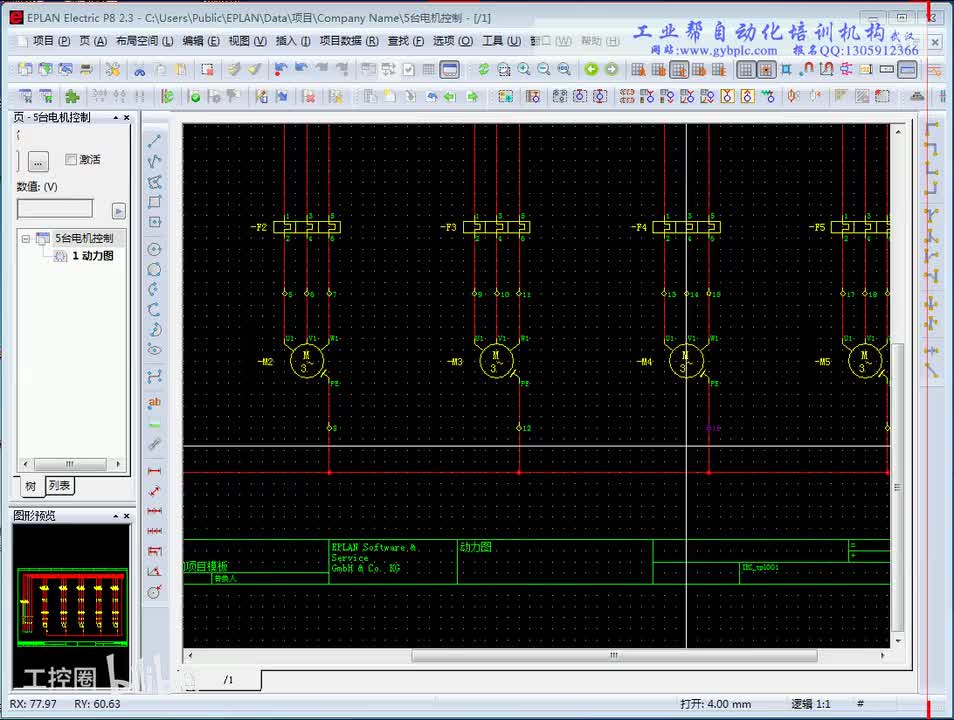Screen dimensions: 954x720
Task: Toggle the grid display button
Action: click(745, 69)
